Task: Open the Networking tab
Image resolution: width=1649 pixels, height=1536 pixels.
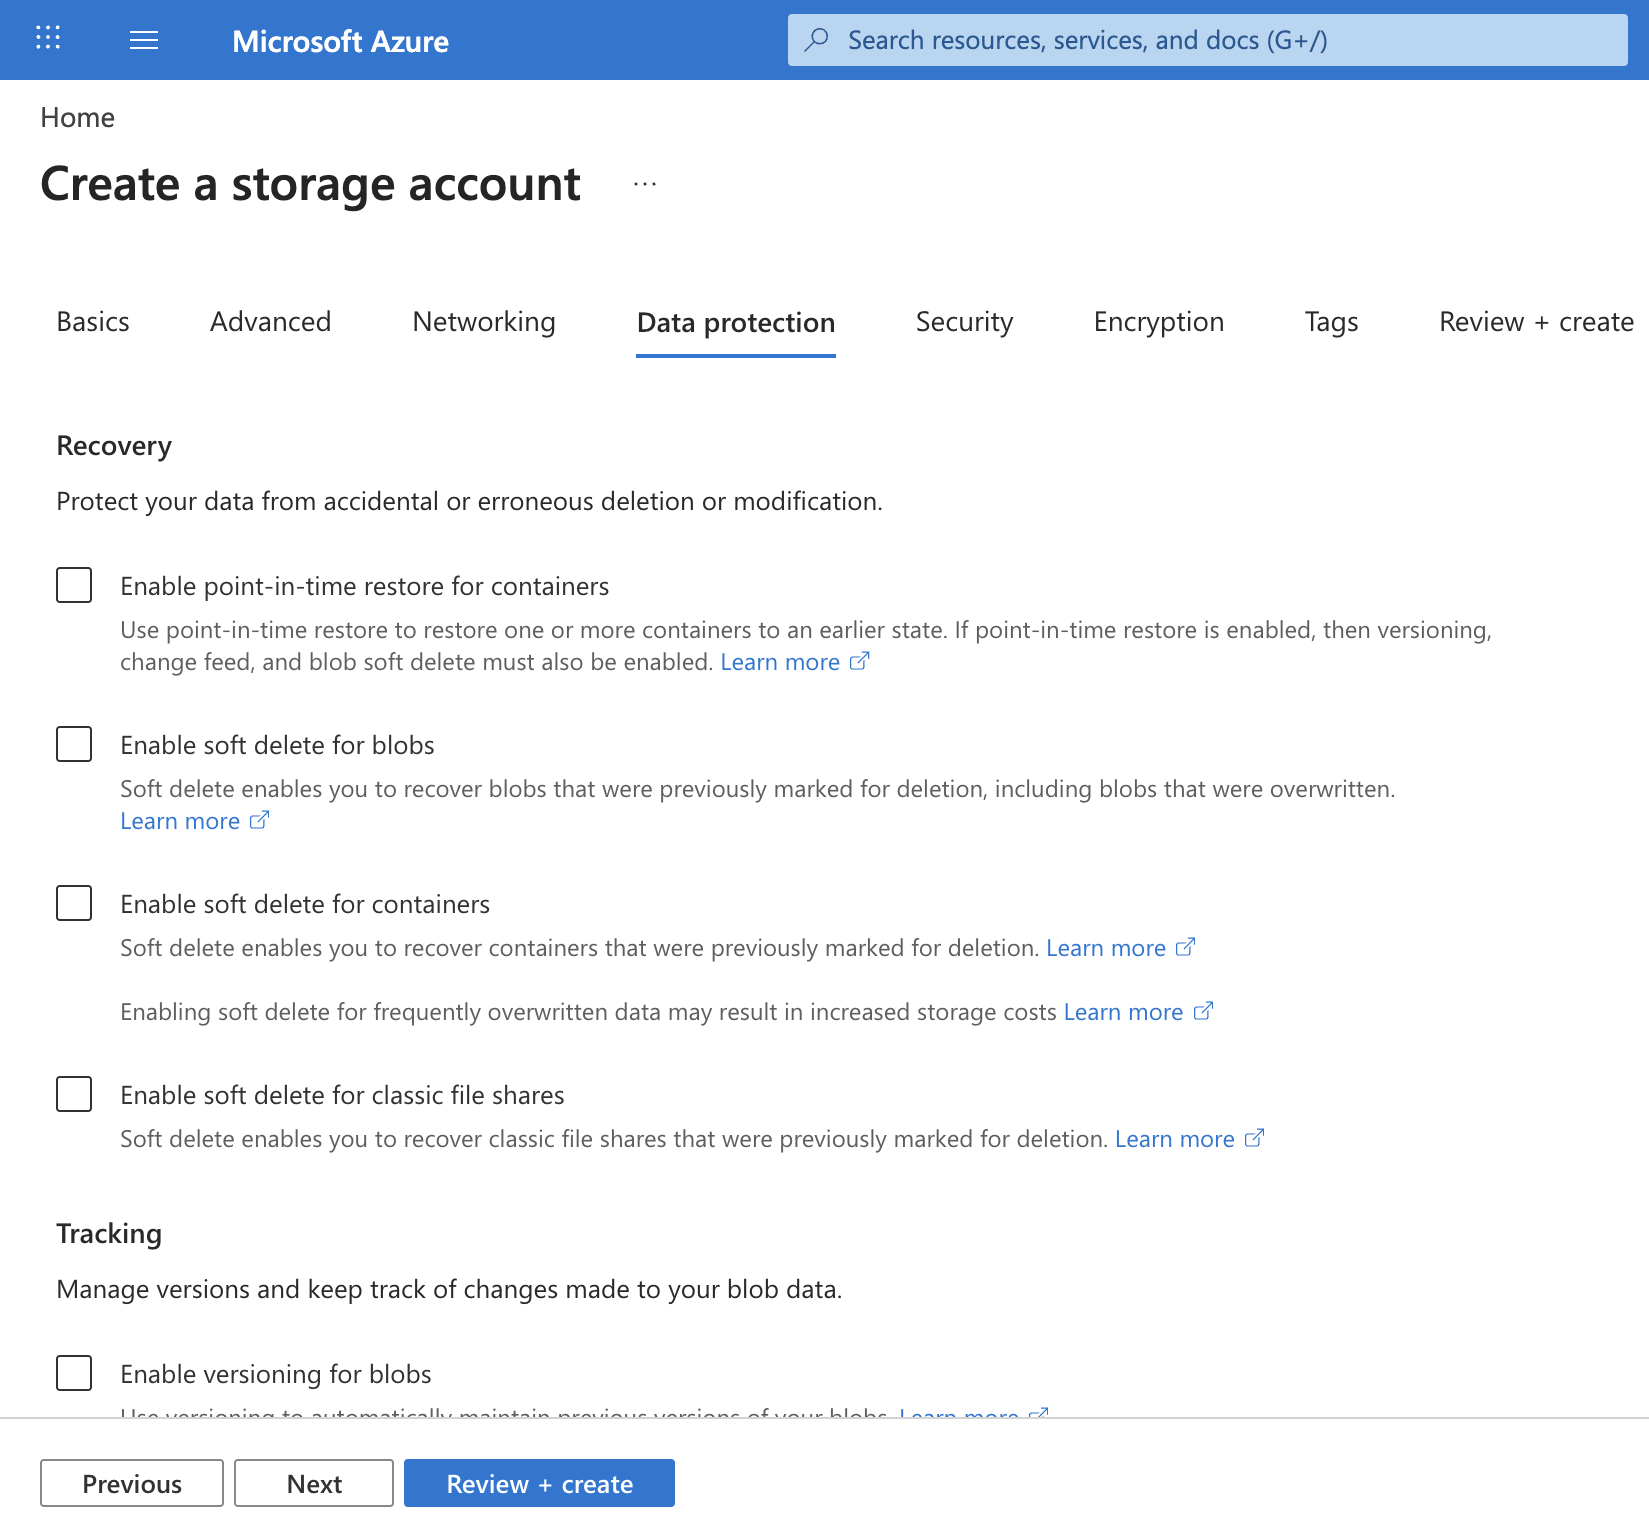Action: 484,322
